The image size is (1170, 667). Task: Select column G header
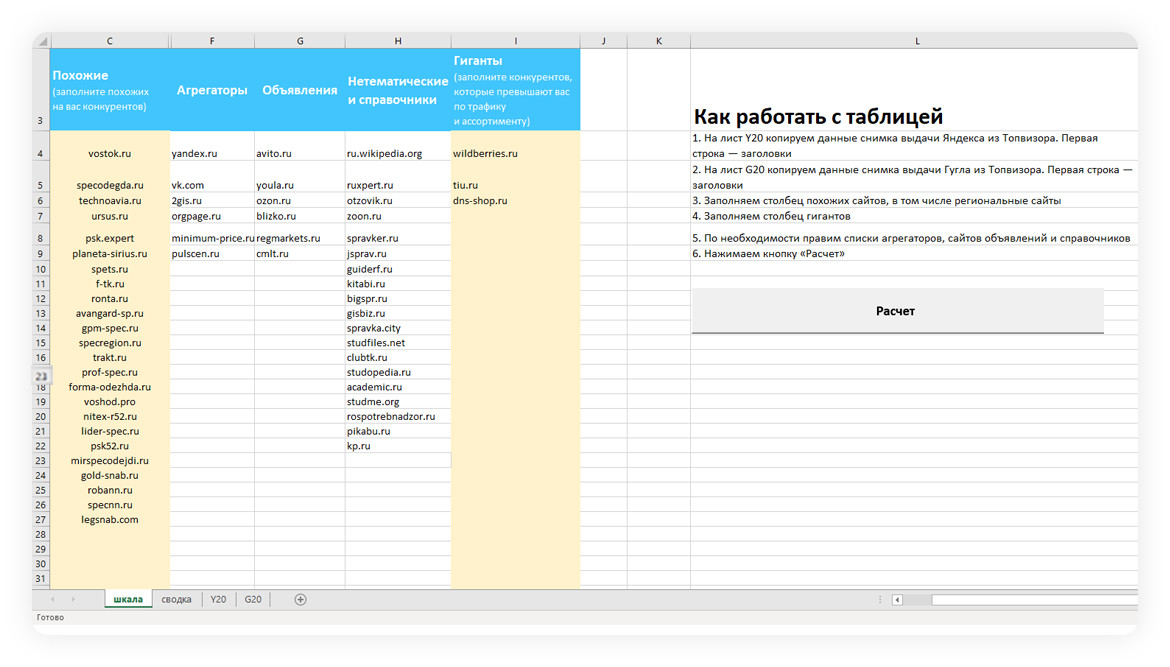click(300, 41)
